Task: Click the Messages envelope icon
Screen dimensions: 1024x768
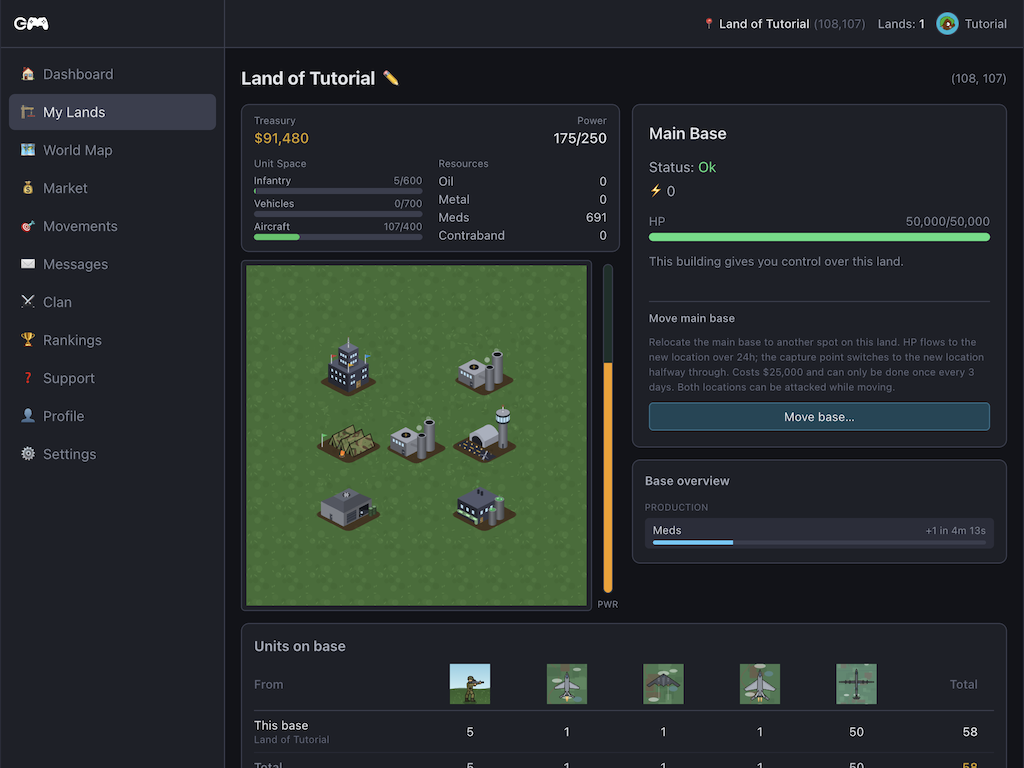Action: pyautogui.click(x=27, y=264)
